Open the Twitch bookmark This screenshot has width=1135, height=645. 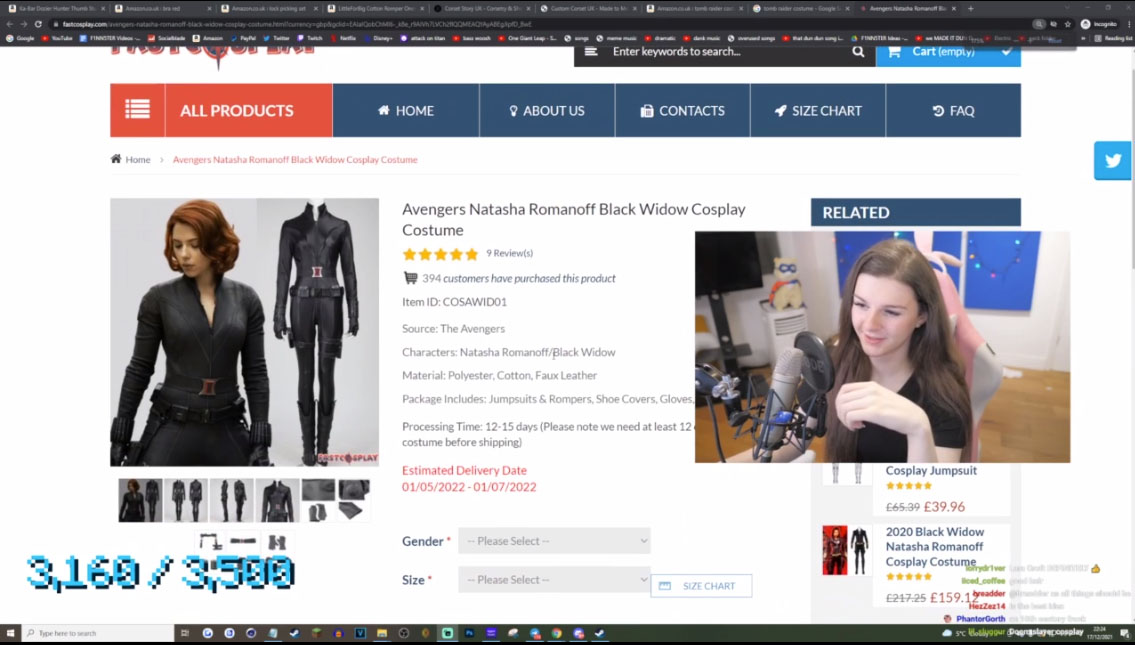[310, 38]
